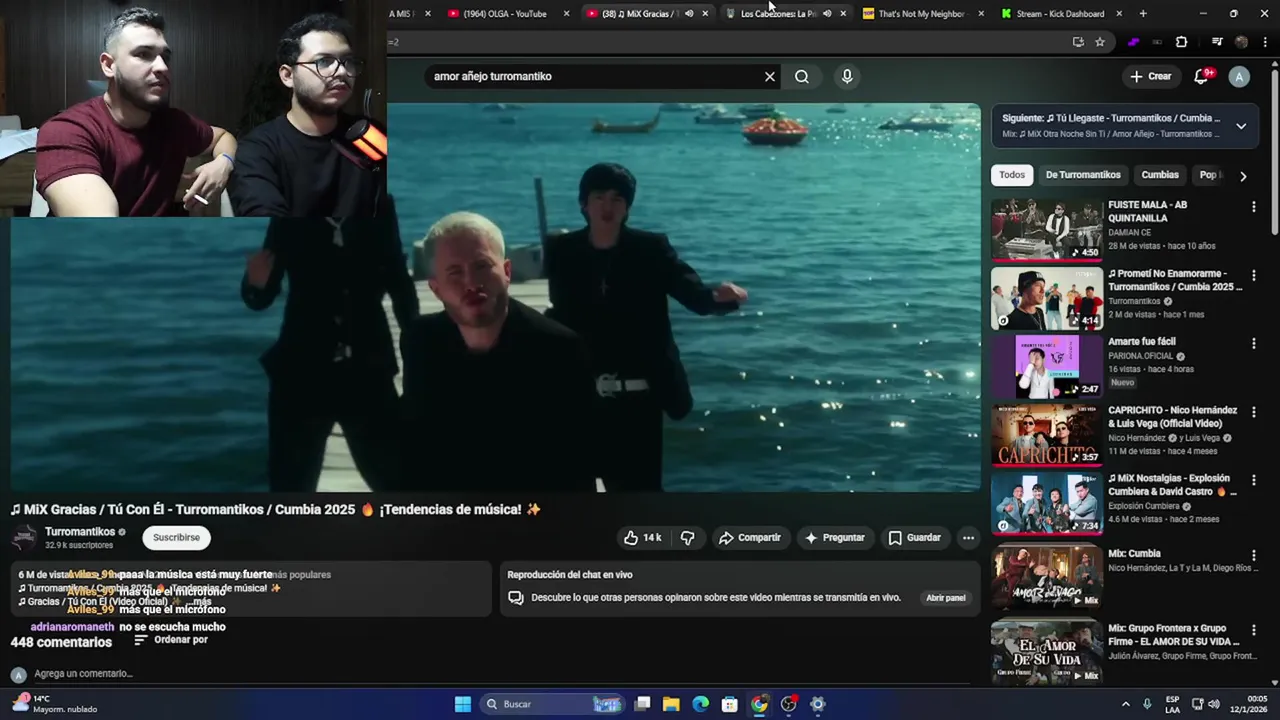This screenshot has width=1280, height=720.
Task: Open options menu for Amarte fue fácil
Action: point(1253,344)
